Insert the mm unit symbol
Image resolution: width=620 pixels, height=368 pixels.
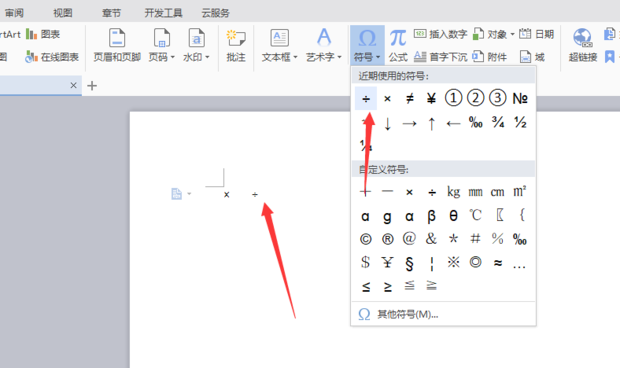(476, 192)
